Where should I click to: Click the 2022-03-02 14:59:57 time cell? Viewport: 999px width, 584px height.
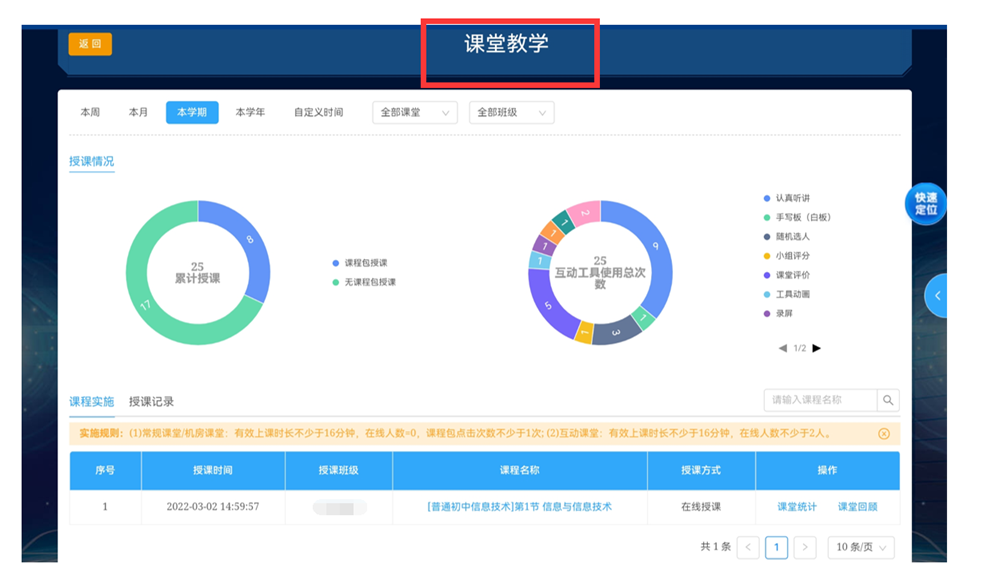click(x=213, y=507)
